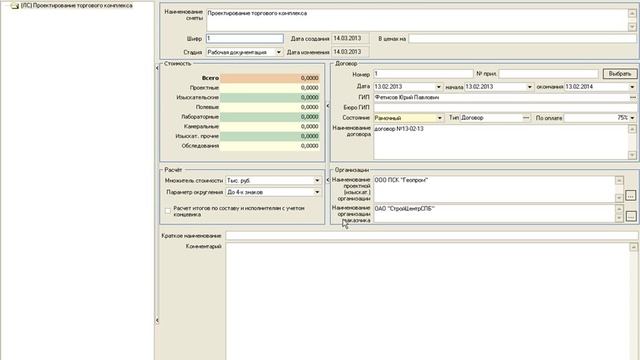Click the Тип field showing Договор
The image size is (640, 360).
(491, 118)
